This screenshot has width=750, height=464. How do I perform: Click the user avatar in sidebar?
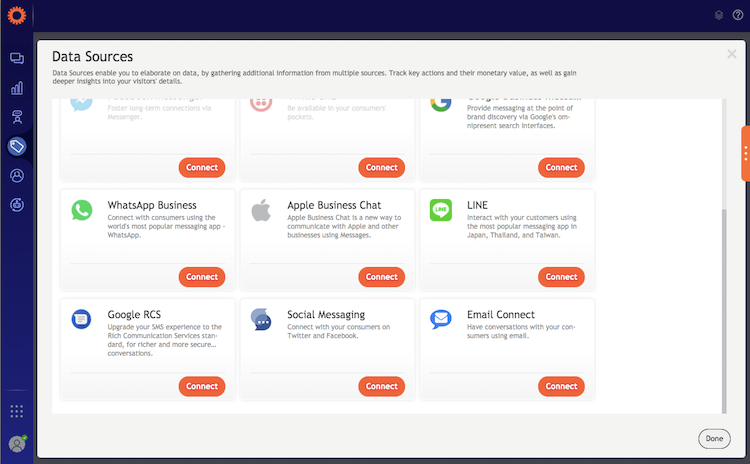(17, 444)
